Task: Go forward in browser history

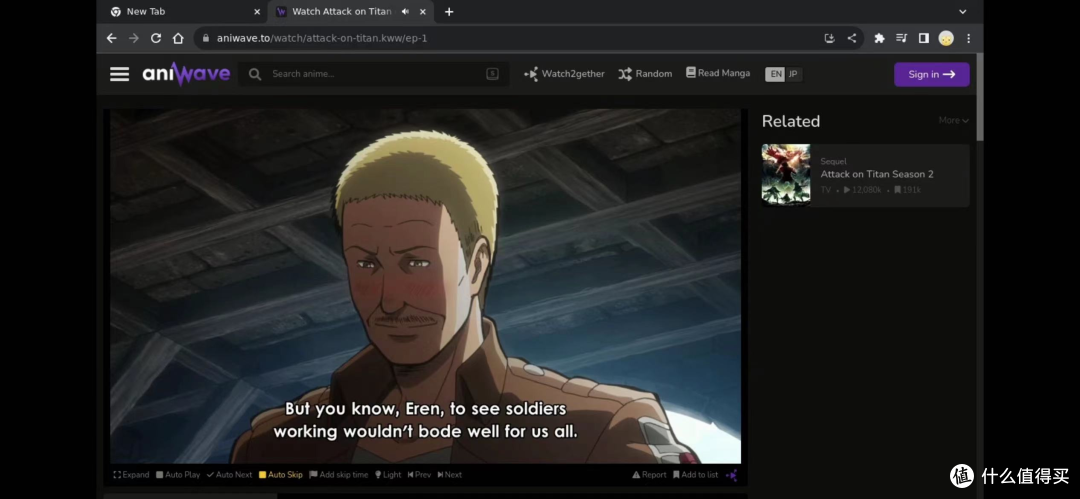Action: (x=134, y=38)
